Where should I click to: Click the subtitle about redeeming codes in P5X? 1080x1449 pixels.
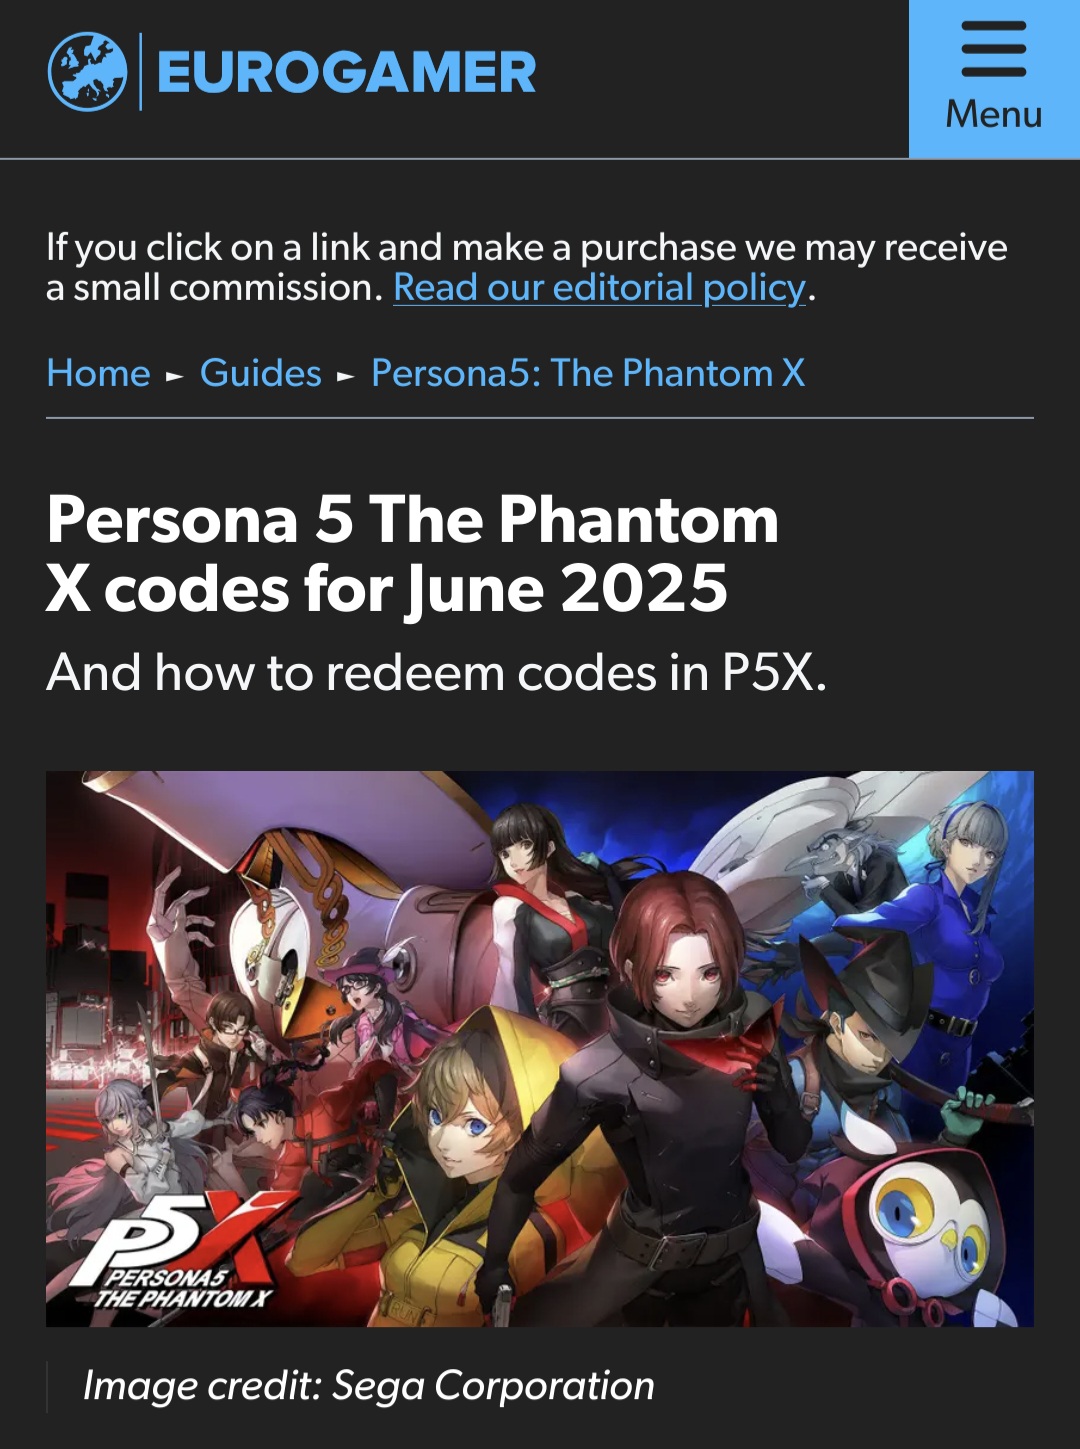click(437, 673)
